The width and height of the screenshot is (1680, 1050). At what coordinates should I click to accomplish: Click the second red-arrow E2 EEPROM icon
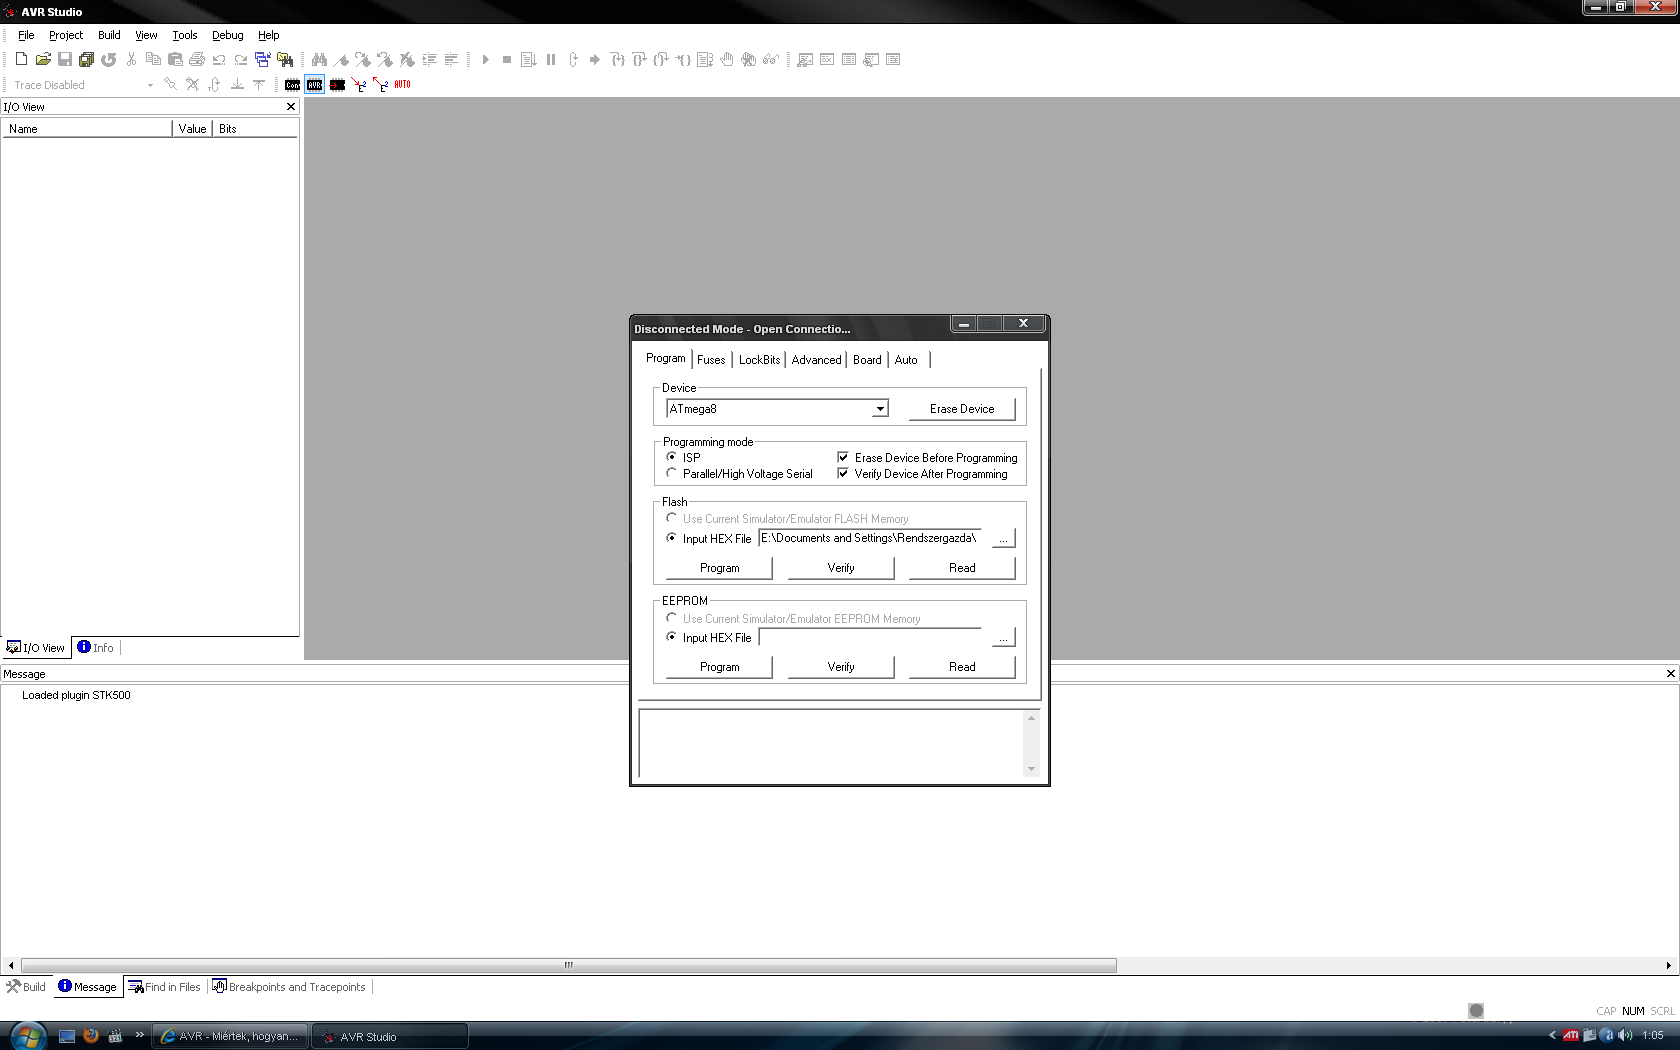[381, 85]
